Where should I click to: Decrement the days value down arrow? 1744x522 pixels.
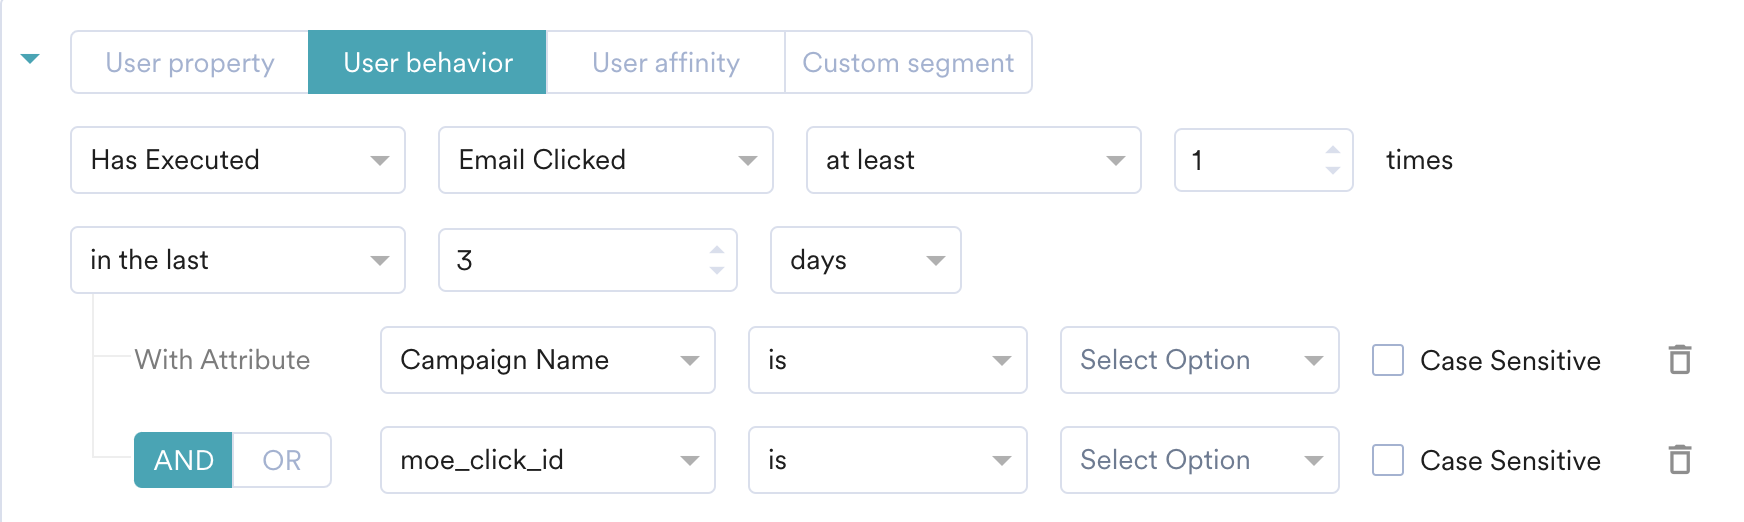pos(716,270)
